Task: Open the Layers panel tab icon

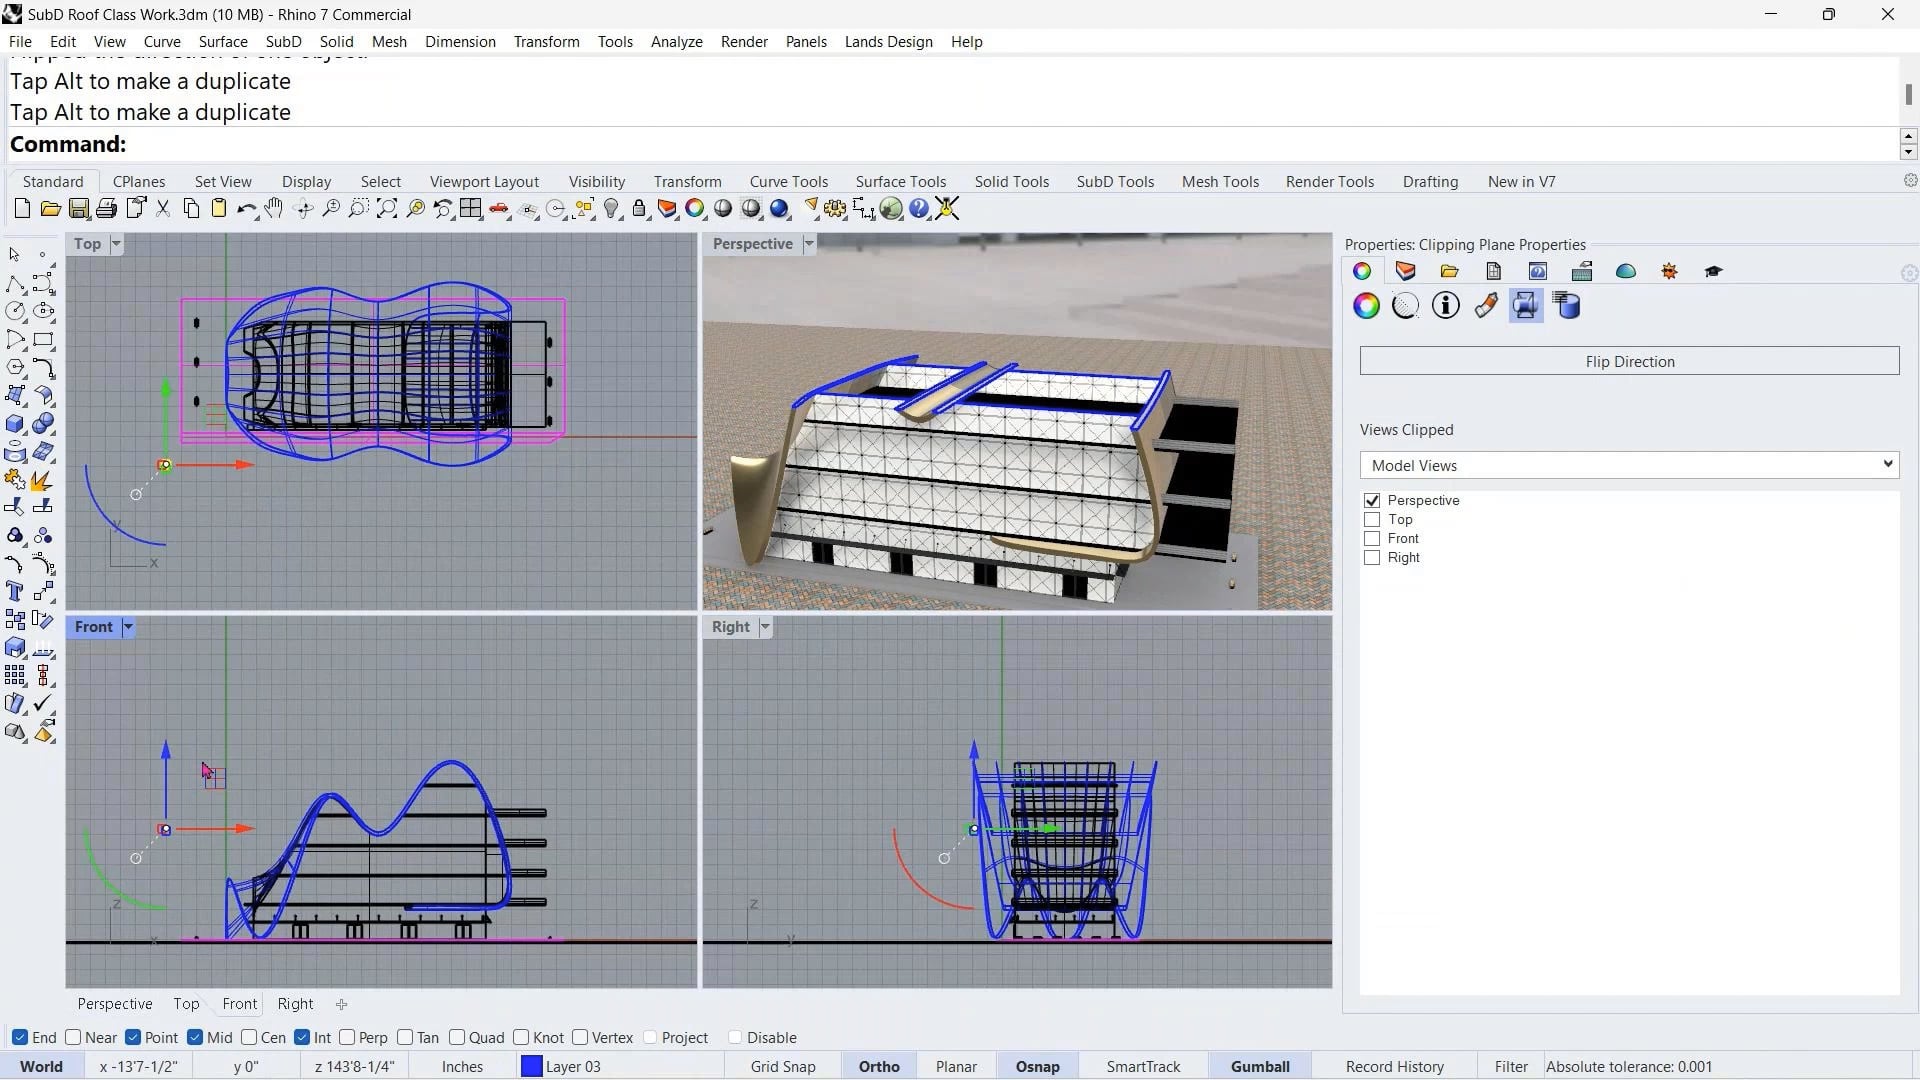Action: (x=1406, y=271)
